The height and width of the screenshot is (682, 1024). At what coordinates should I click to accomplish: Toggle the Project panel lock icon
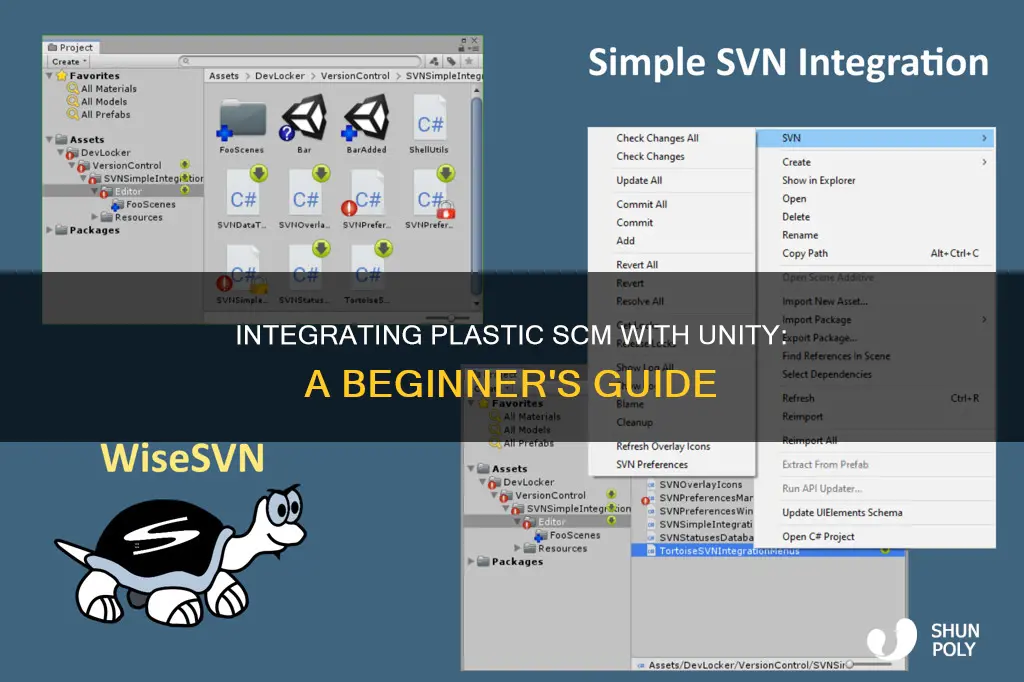462,48
